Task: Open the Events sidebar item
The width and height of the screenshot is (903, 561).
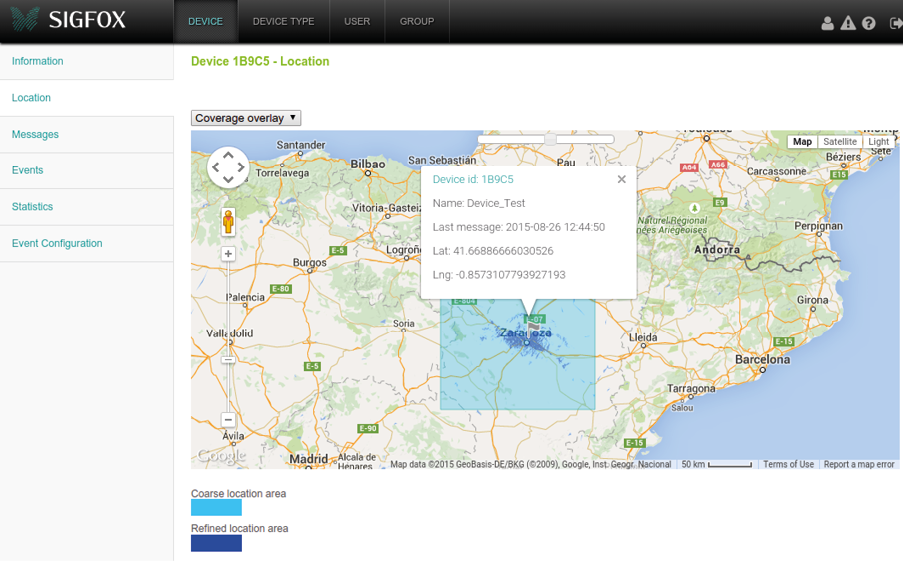Action: click(x=86, y=170)
